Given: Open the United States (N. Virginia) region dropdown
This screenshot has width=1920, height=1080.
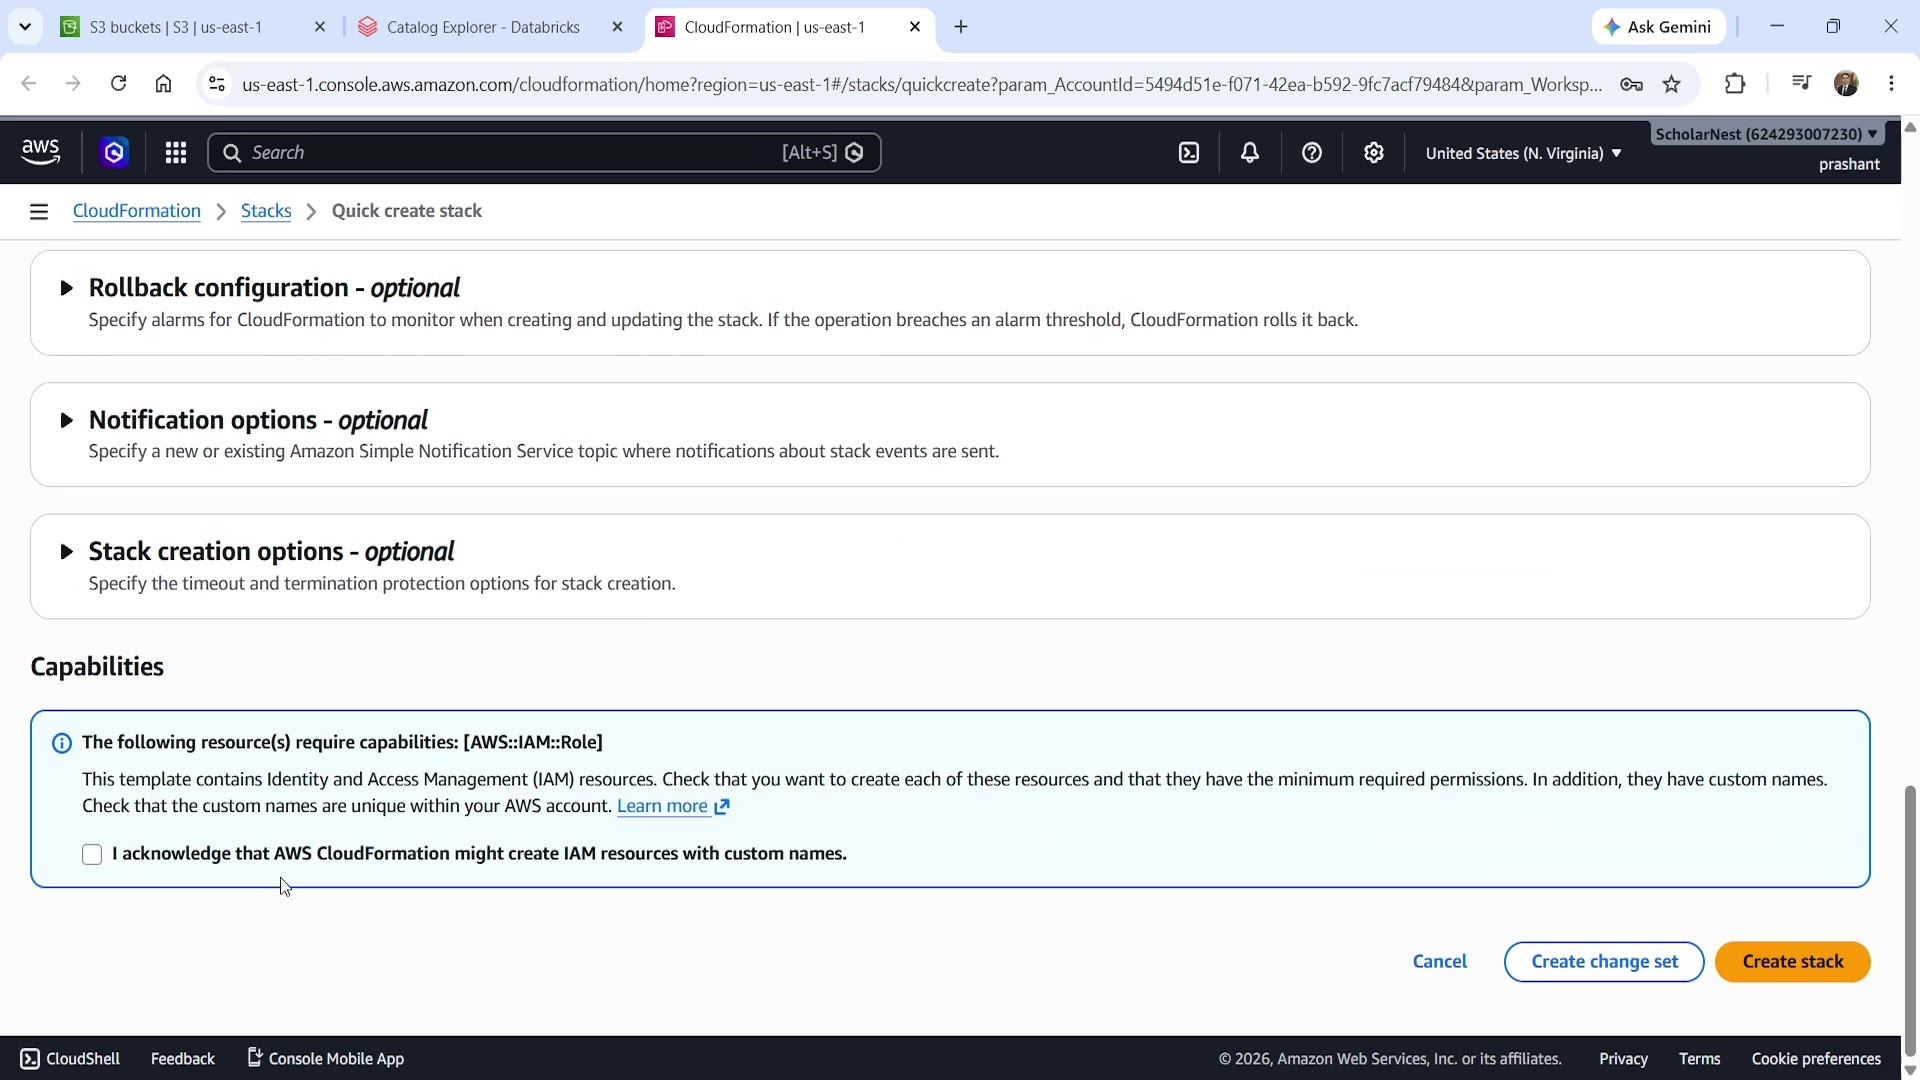Looking at the screenshot, I should (1523, 153).
